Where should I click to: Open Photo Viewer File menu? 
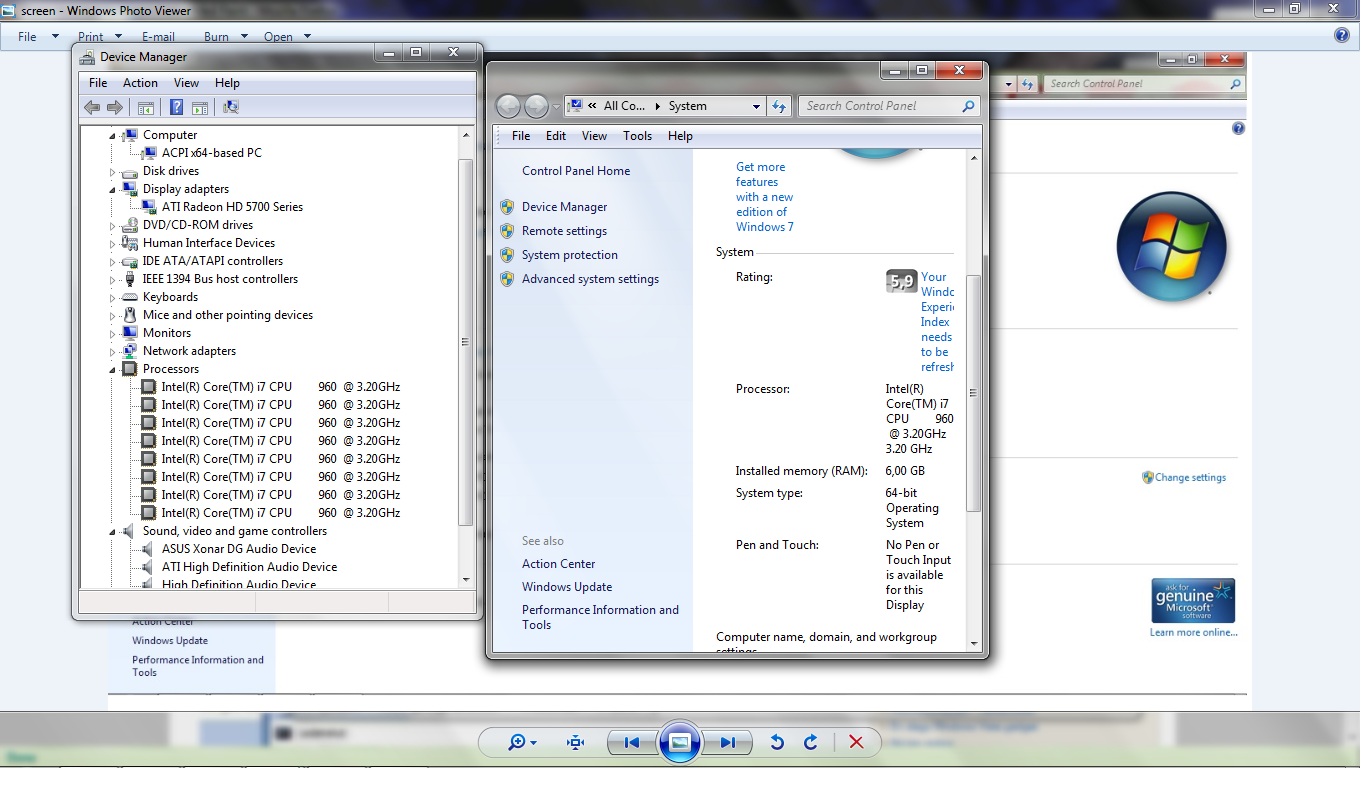[27, 37]
